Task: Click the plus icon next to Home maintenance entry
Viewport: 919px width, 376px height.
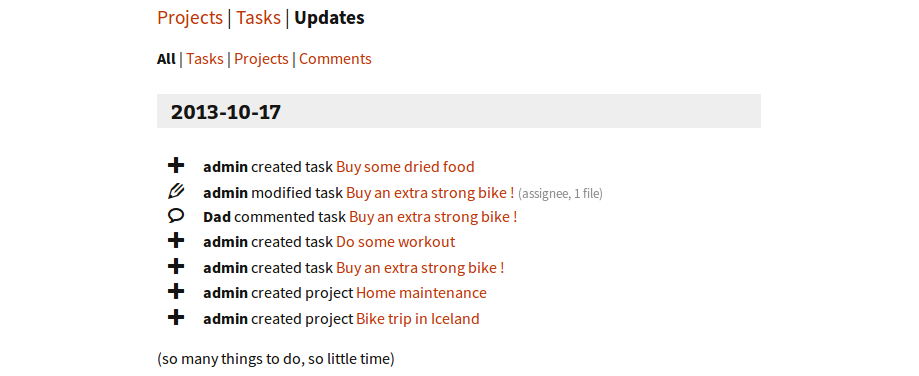Action: (x=176, y=291)
